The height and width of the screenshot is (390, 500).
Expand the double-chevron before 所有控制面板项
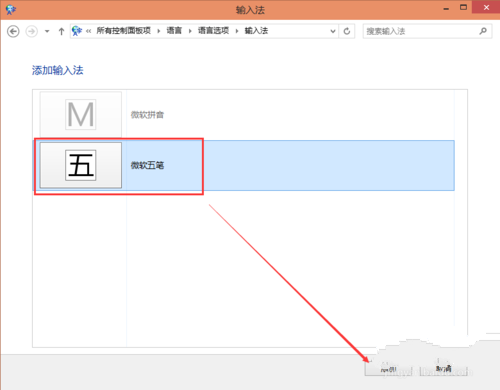click(x=89, y=31)
